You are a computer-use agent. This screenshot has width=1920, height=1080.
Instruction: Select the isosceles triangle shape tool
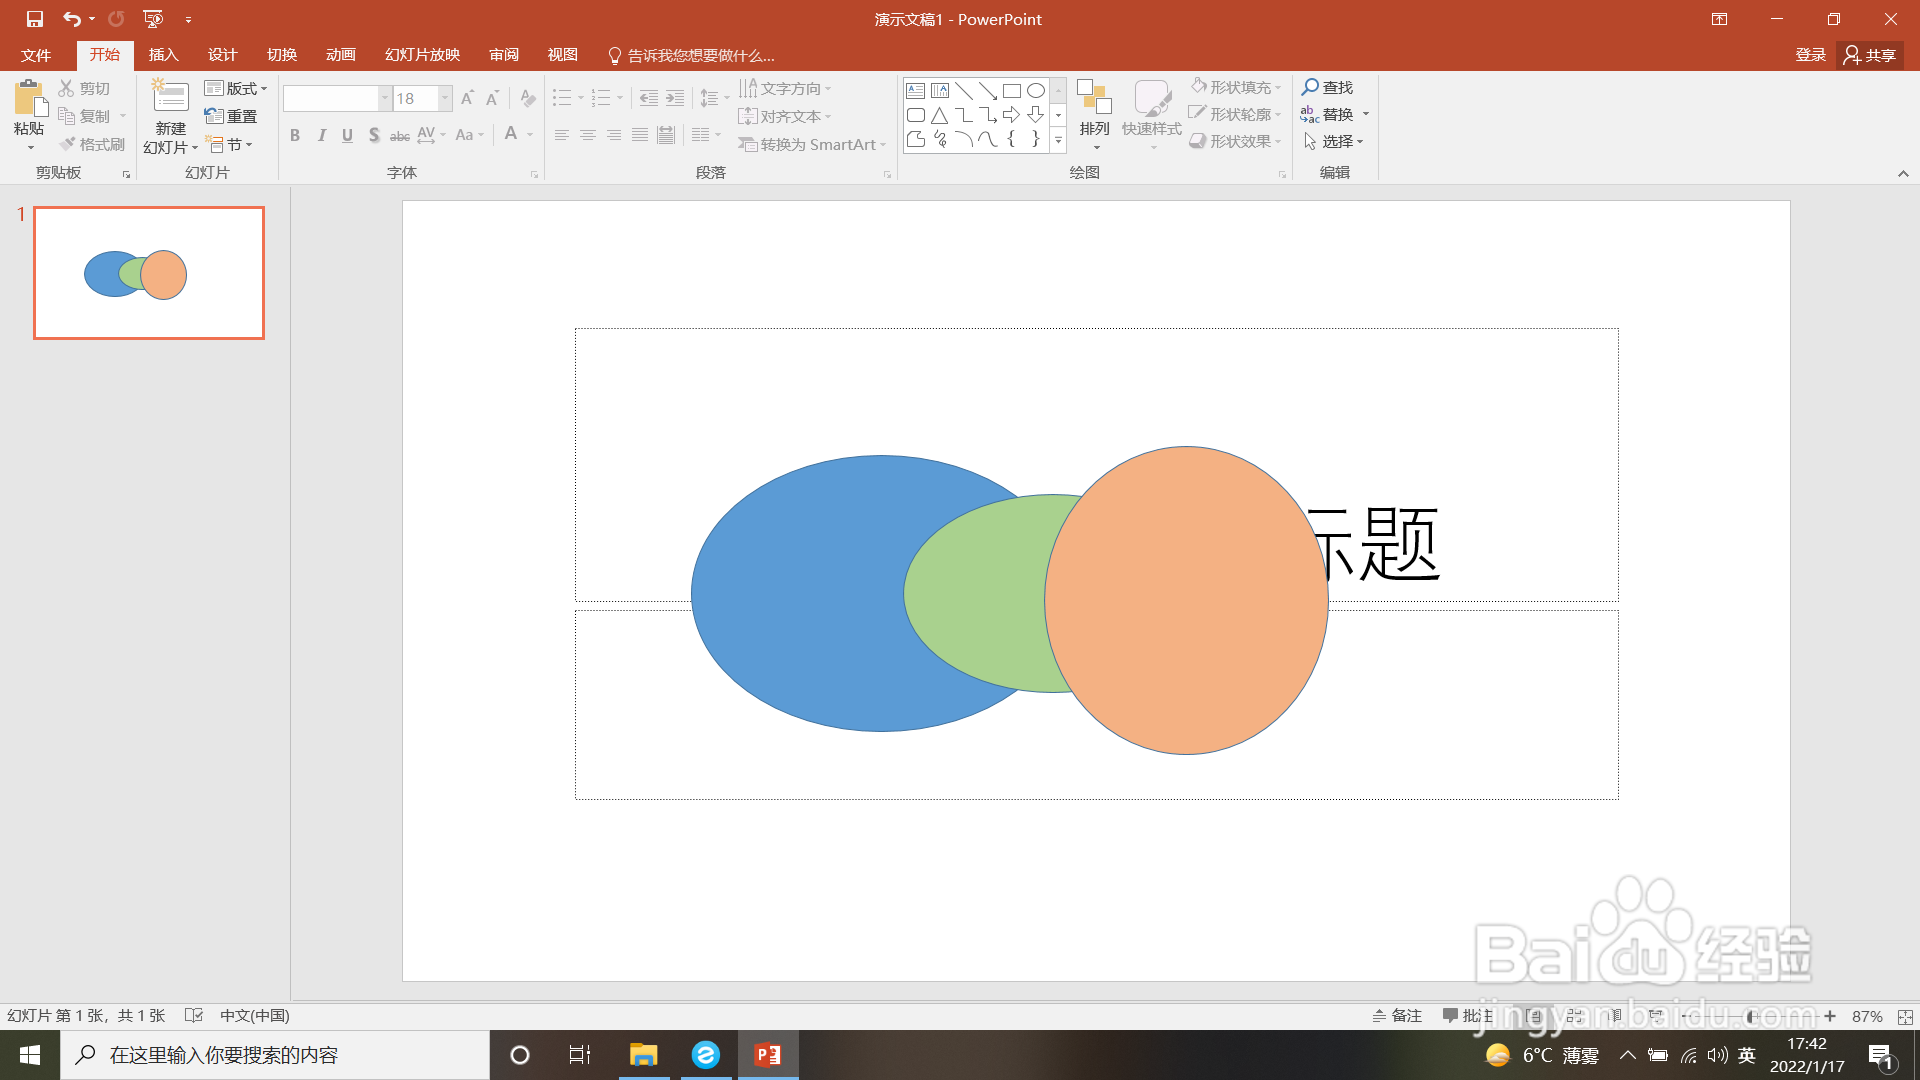[939, 115]
